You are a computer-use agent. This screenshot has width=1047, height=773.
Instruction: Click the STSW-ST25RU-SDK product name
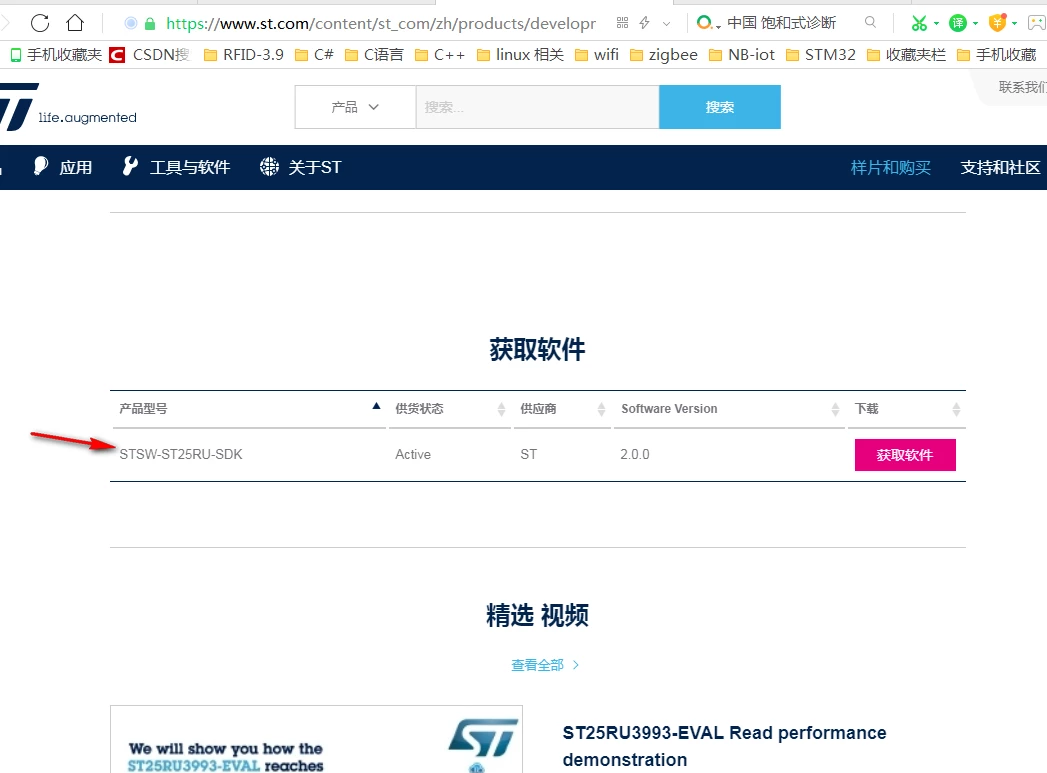[181, 455]
